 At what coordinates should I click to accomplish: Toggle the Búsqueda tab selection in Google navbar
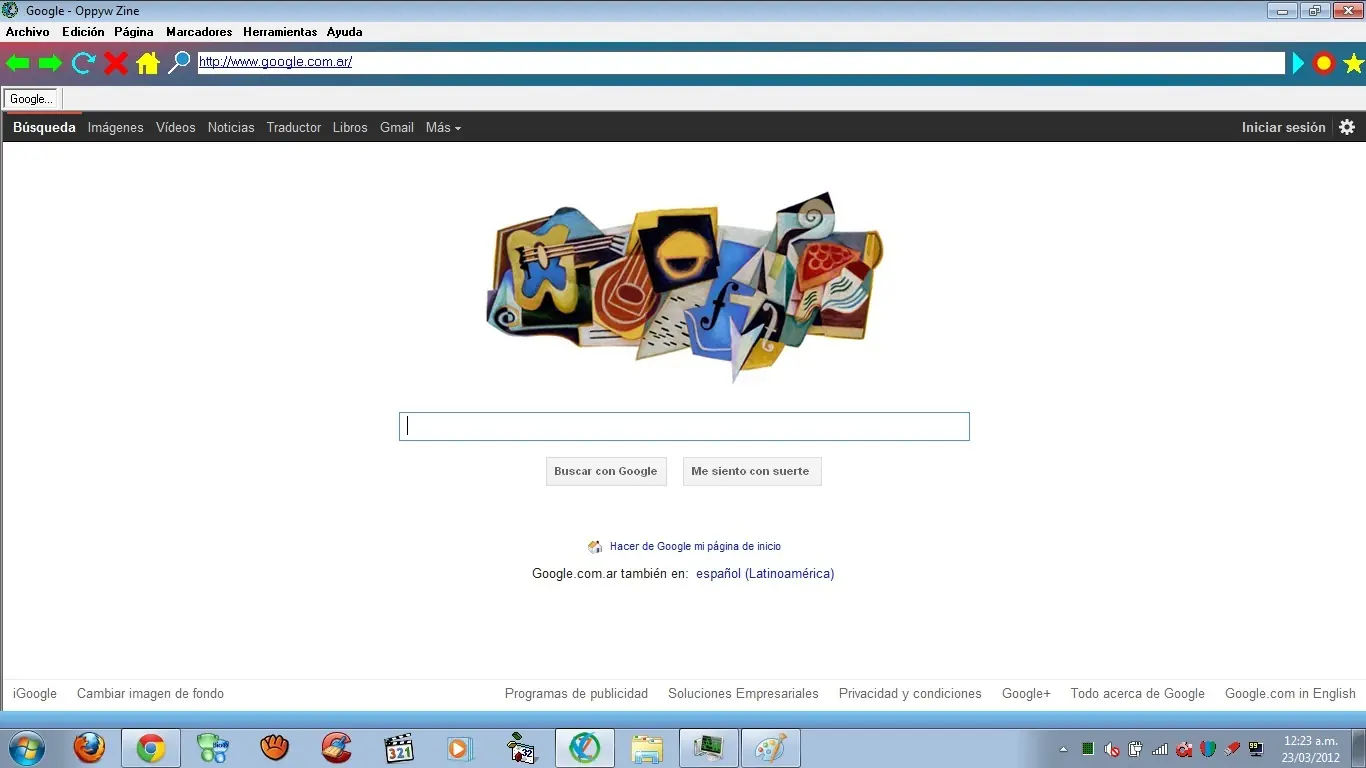pos(44,127)
